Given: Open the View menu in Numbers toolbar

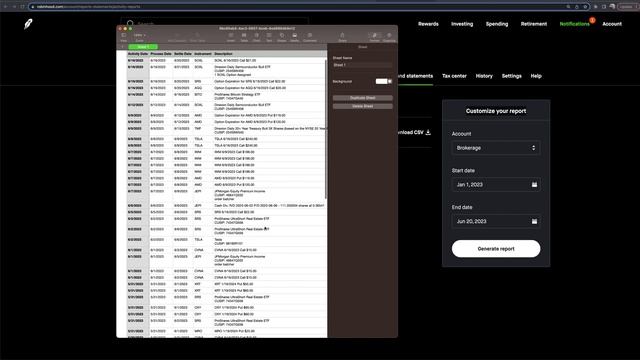Looking at the screenshot, I should pyautogui.click(x=124, y=37).
